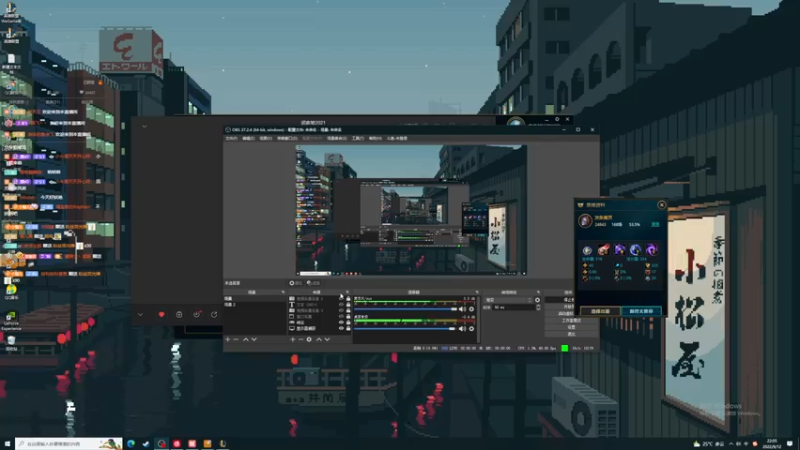Toggle lock on video capture device 3 source
Screen dimensions: 800x450
(x=348, y=310)
